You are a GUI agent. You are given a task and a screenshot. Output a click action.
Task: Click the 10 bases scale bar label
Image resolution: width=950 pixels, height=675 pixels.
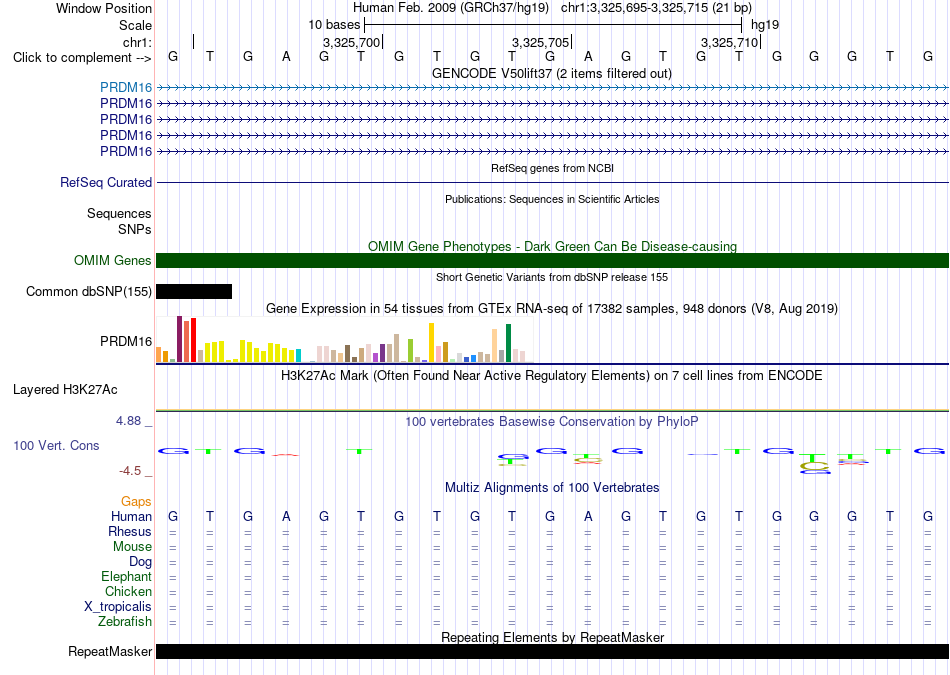click(x=334, y=25)
